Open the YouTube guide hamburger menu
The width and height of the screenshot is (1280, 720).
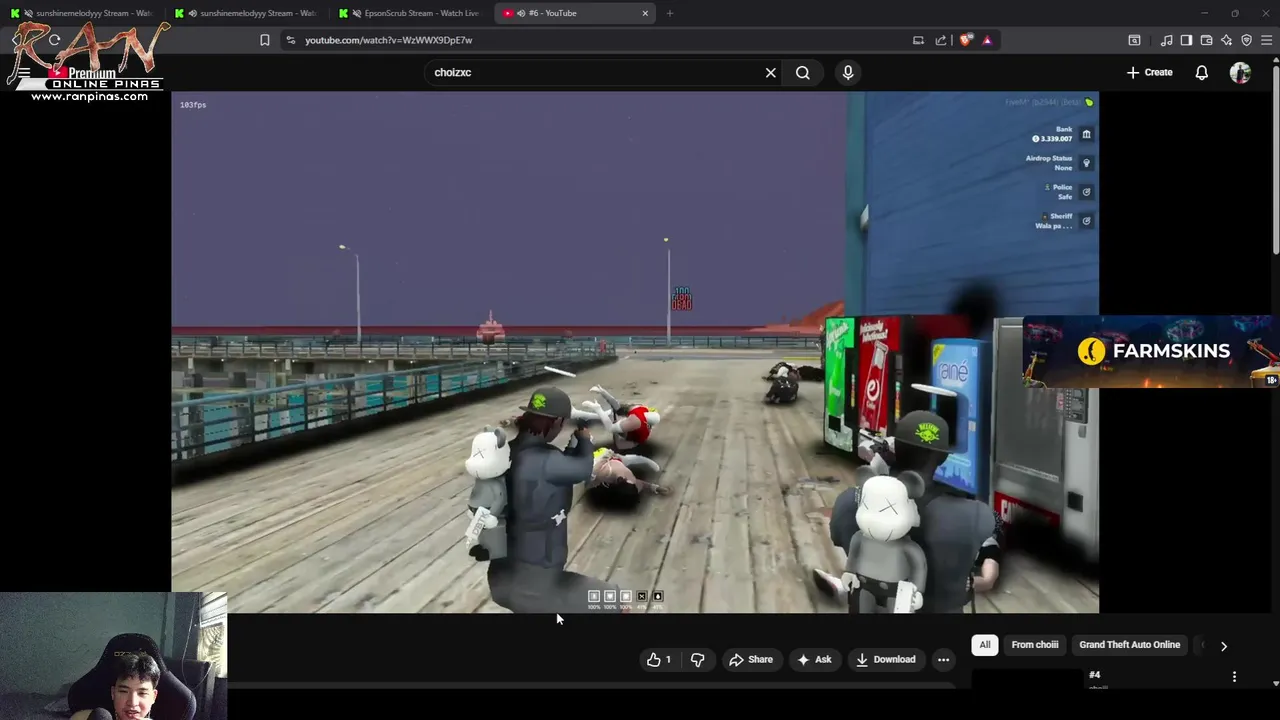click(23, 72)
